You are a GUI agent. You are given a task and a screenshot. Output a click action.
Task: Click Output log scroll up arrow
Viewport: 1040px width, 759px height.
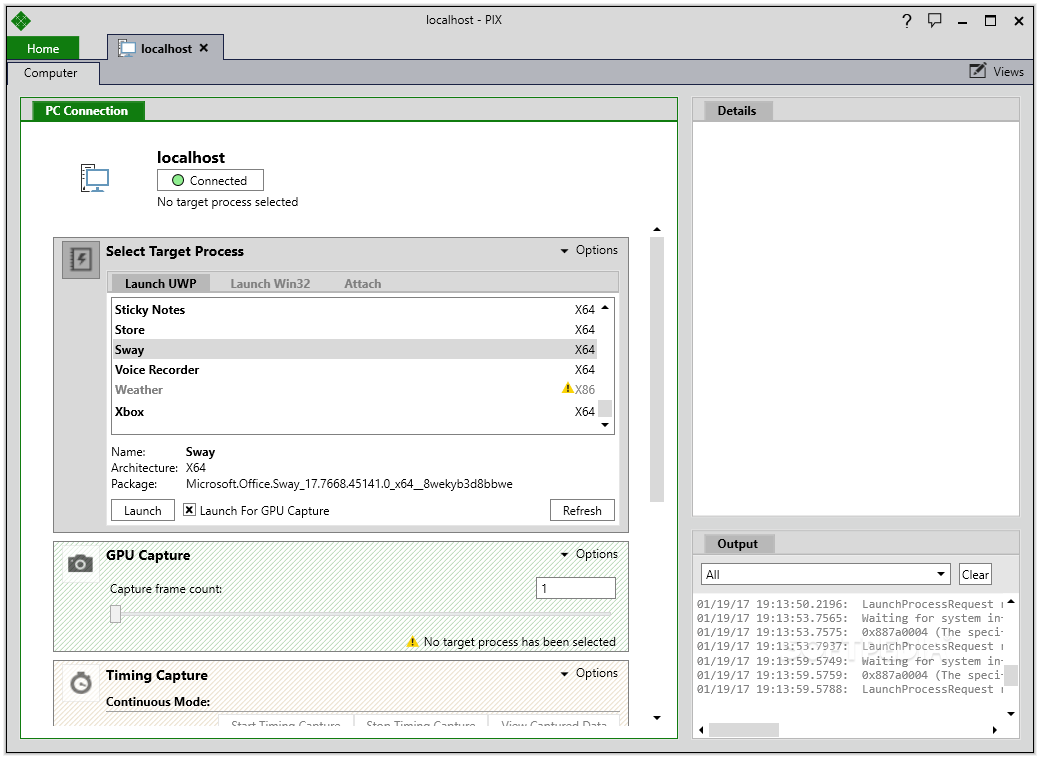click(1011, 602)
